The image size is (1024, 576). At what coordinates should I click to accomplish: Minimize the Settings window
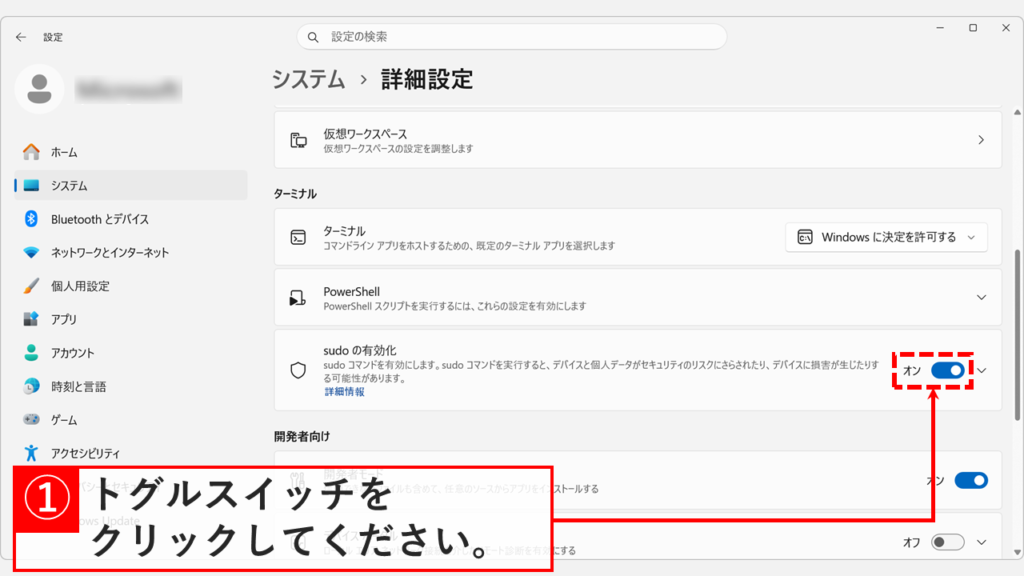point(940,28)
